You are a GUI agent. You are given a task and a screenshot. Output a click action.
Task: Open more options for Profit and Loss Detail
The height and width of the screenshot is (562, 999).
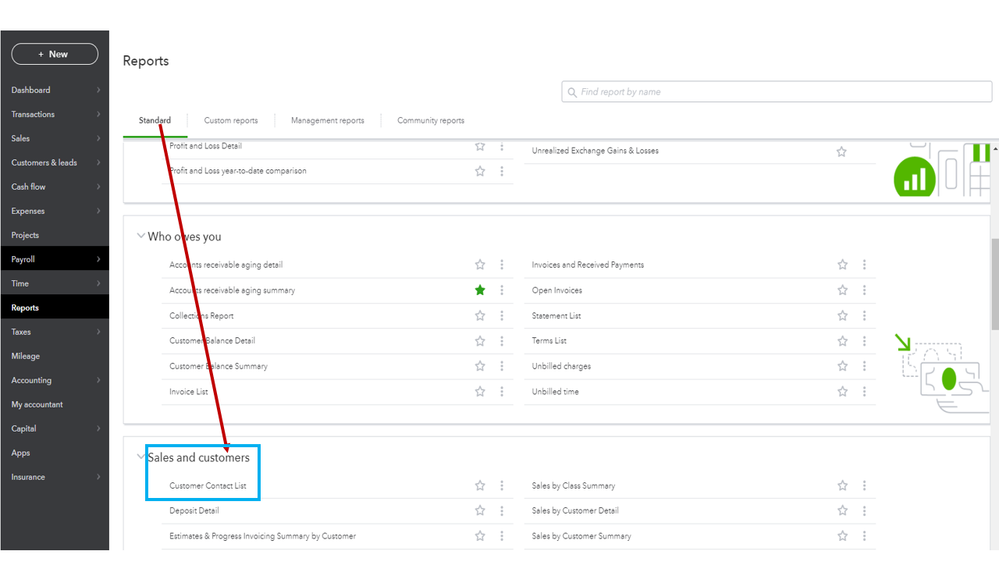coord(502,146)
